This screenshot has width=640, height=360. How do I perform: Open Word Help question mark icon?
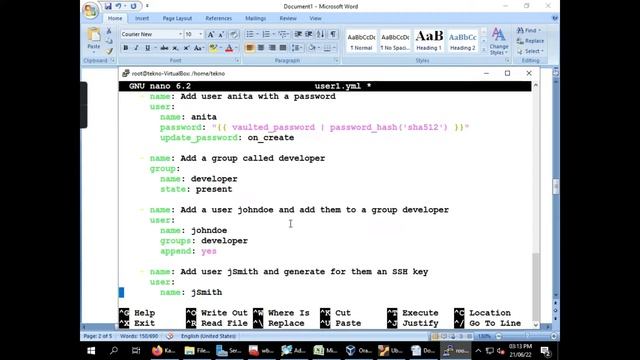(555, 18)
